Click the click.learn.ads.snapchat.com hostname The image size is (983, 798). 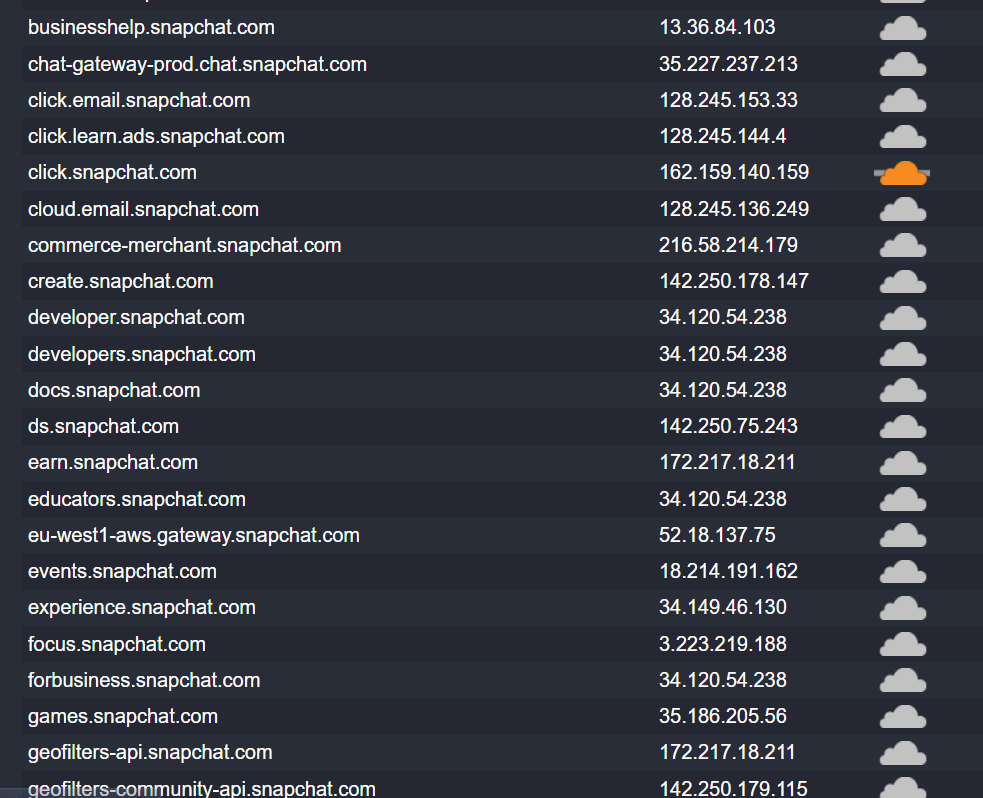(x=156, y=137)
